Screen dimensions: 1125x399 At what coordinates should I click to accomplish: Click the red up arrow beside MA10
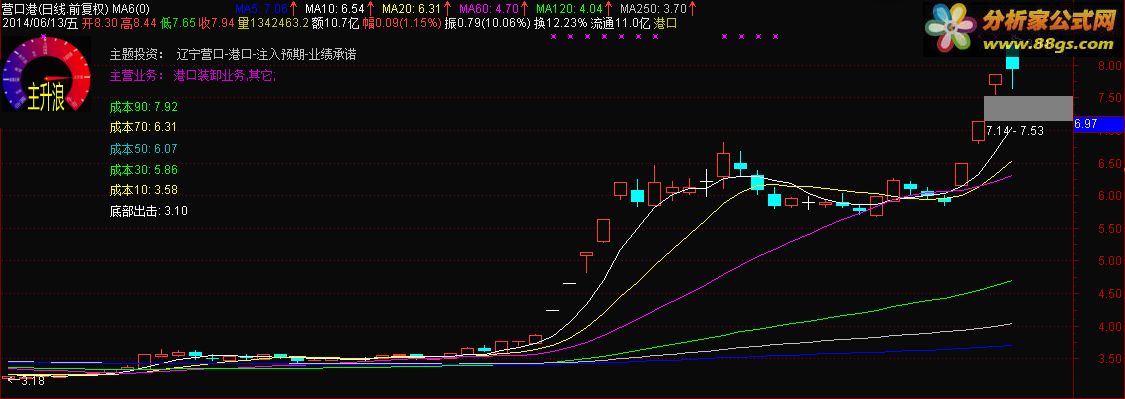(370, 9)
